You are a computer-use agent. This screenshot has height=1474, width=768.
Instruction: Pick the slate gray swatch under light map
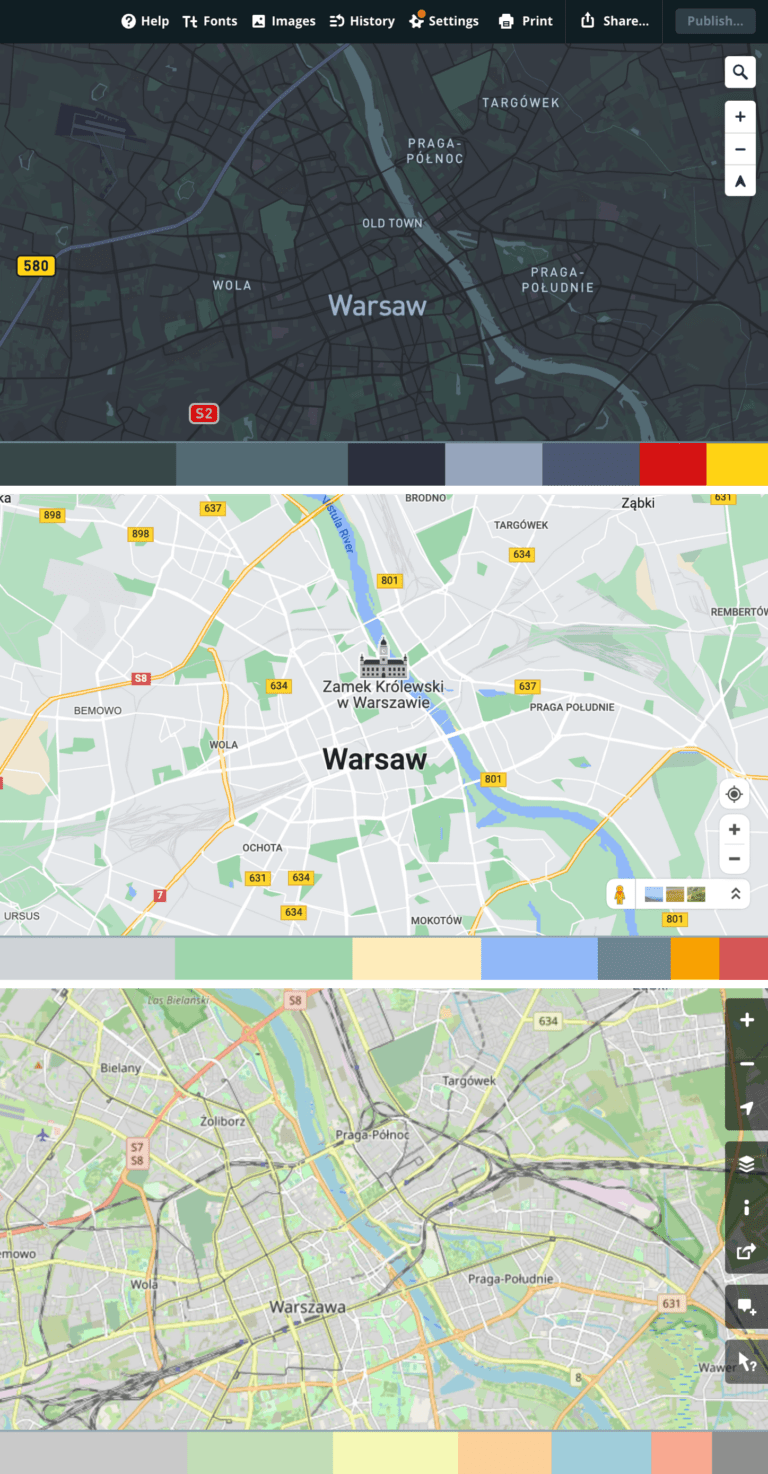(x=634, y=959)
